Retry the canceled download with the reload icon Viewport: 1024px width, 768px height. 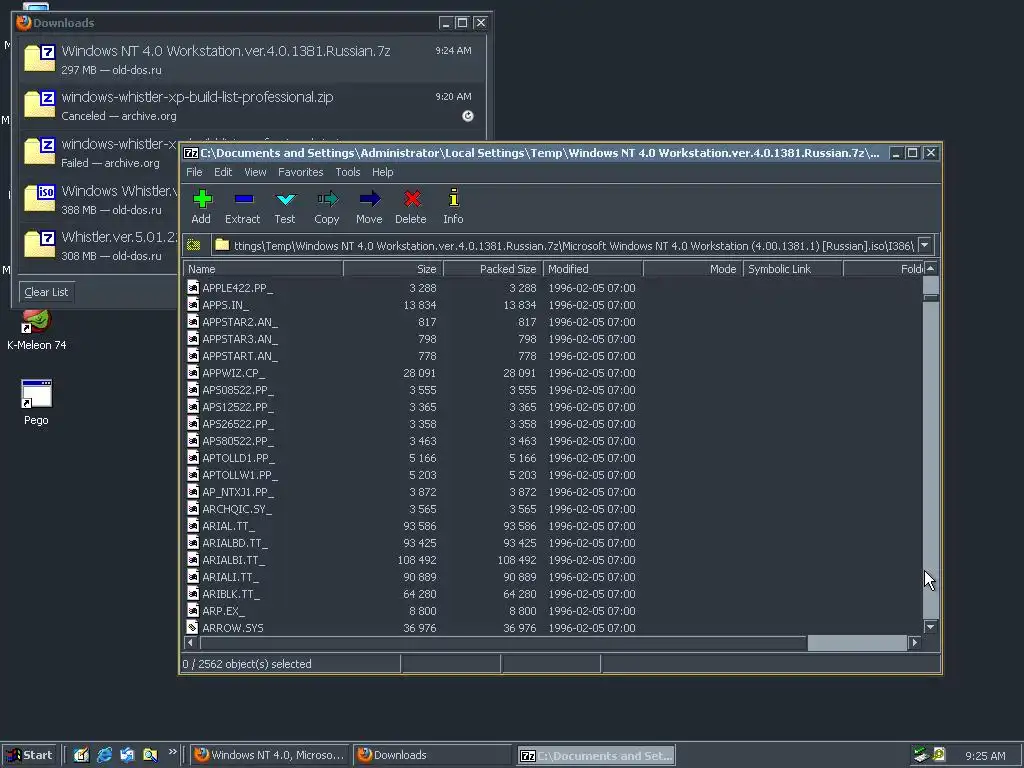468,116
